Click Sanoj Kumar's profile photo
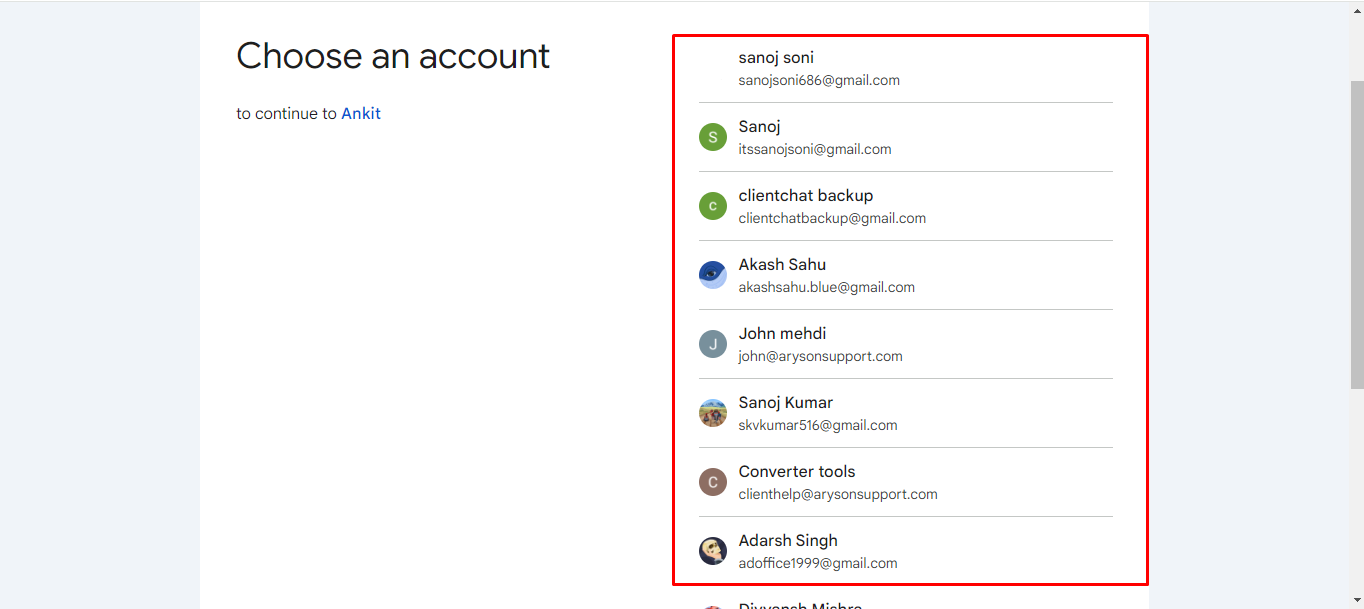1364x609 pixels. pyautogui.click(x=712, y=413)
